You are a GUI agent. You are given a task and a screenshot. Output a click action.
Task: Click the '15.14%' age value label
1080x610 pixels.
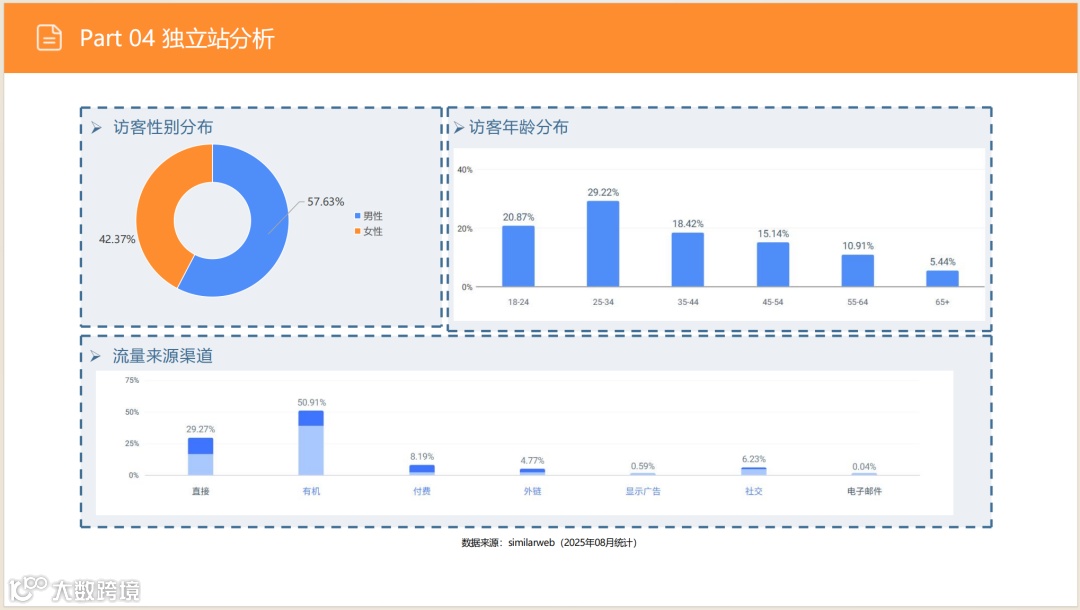[x=773, y=234]
